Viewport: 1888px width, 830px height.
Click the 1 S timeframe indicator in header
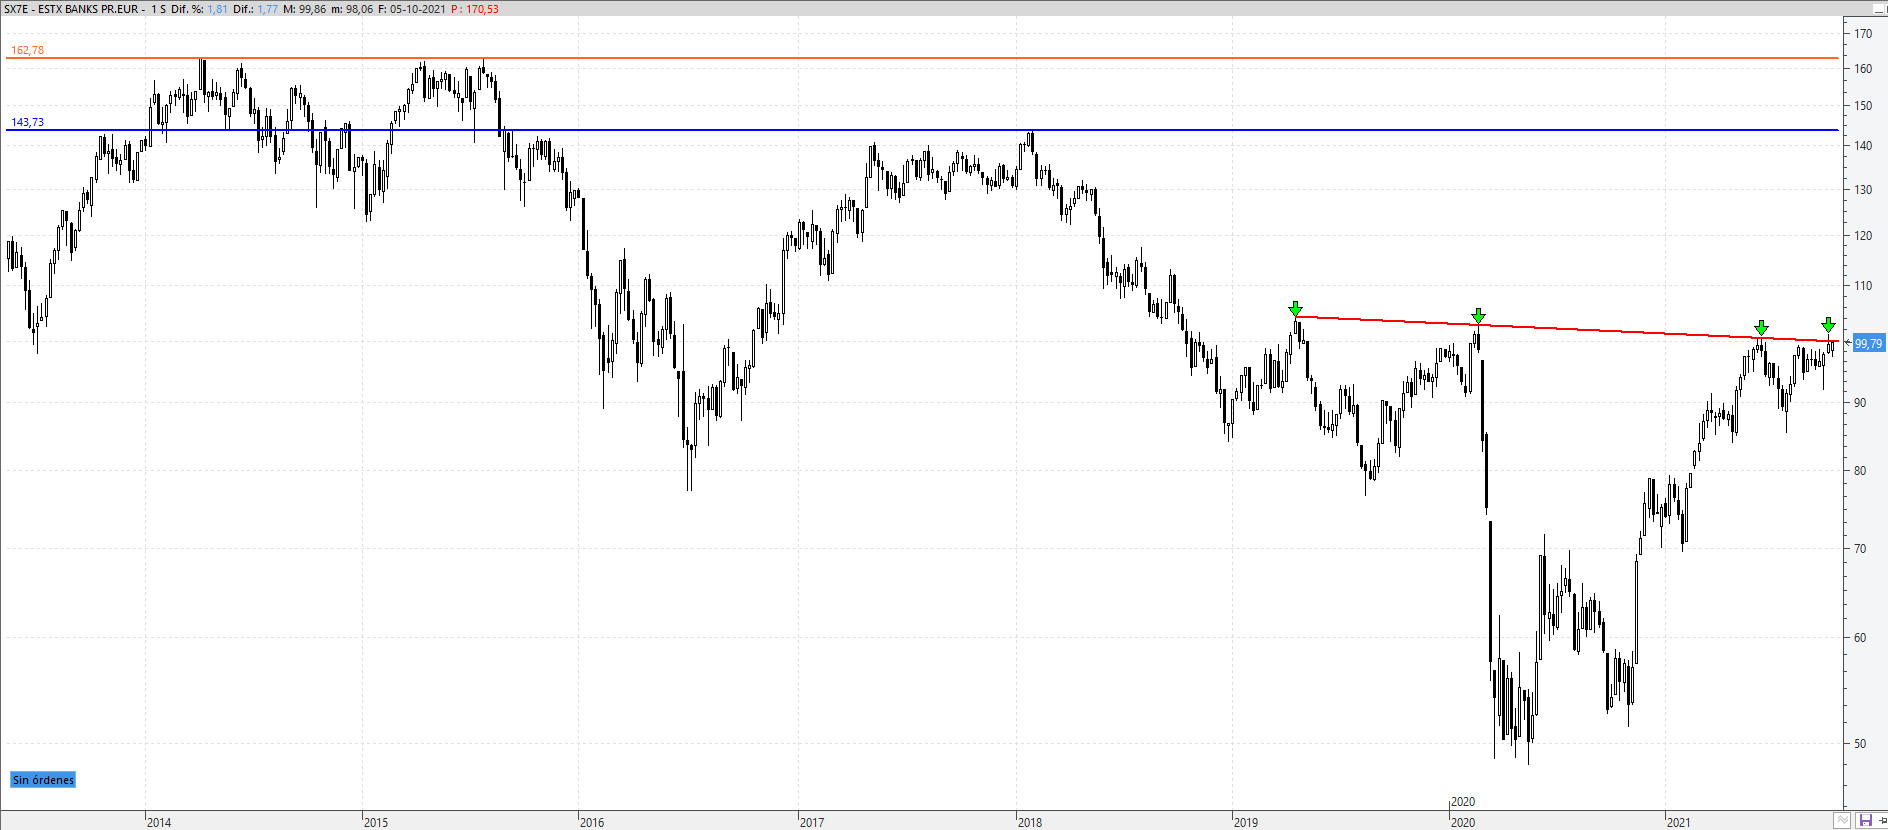pos(158,9)
